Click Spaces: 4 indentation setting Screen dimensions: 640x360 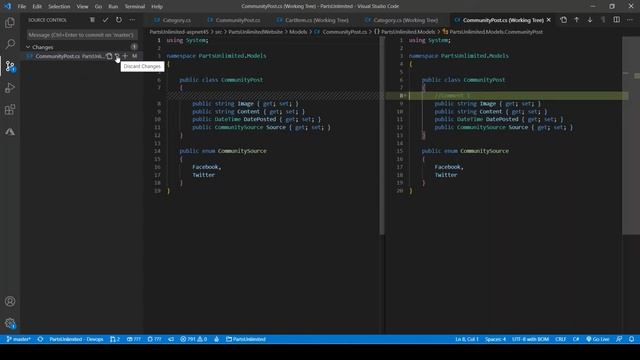[x=495, y=339]
